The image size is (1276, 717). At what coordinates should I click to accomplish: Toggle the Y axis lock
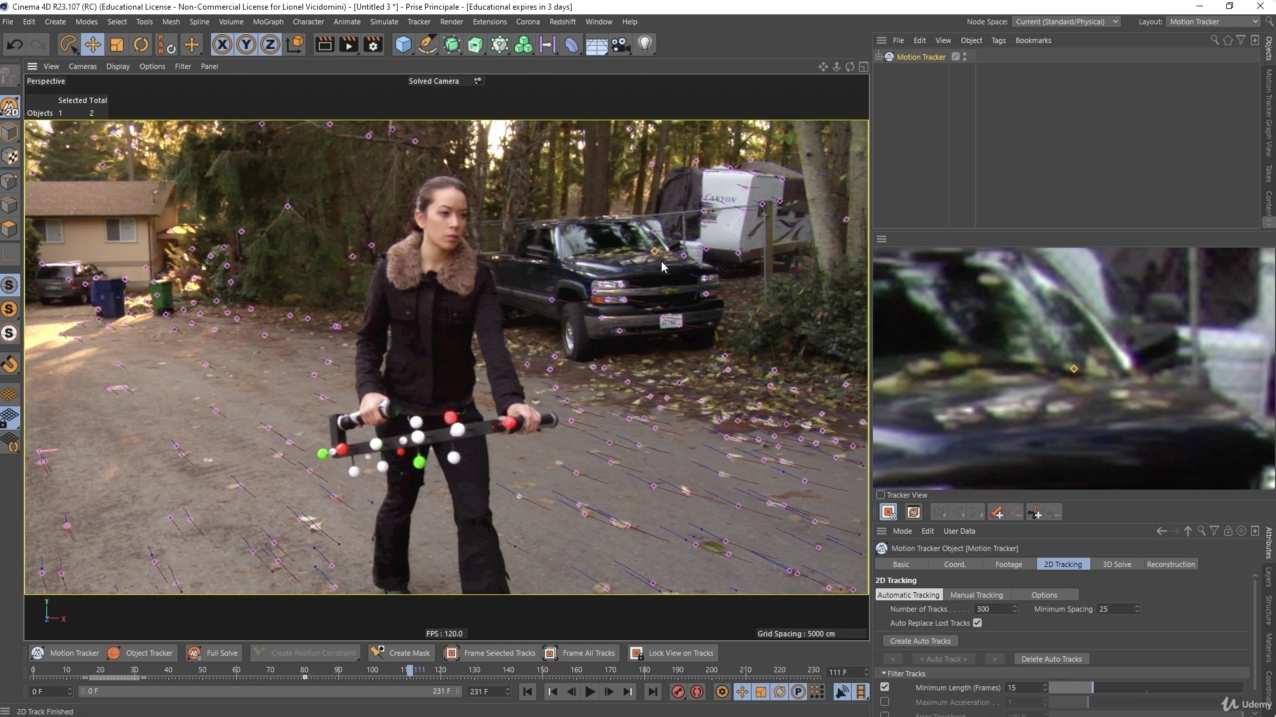(246, 44)
